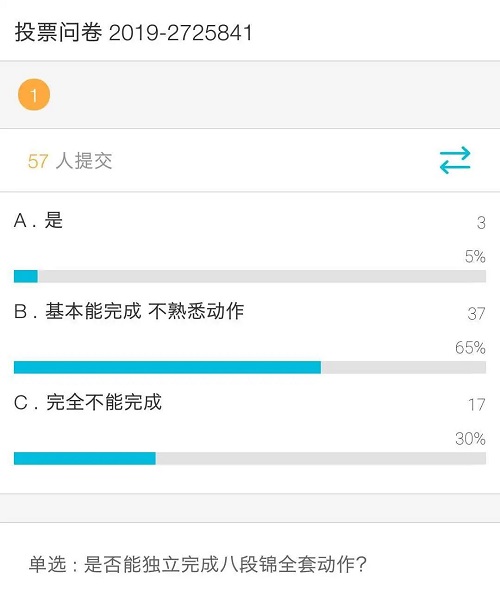
Task: Tap the question text 是否能独立完成八段锦全套动作
Action: tap(220, 564)
